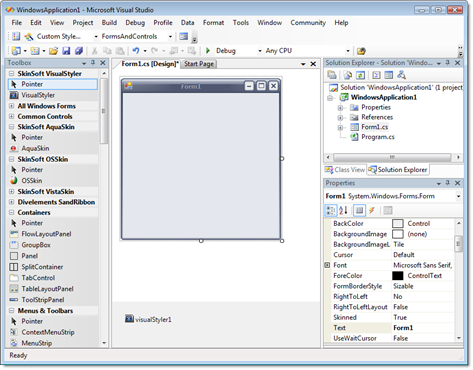The image size is (473, 370).
Task: Expand the References node in Solution Explorer
Action: pyautogui.click(x=340, y=117)
